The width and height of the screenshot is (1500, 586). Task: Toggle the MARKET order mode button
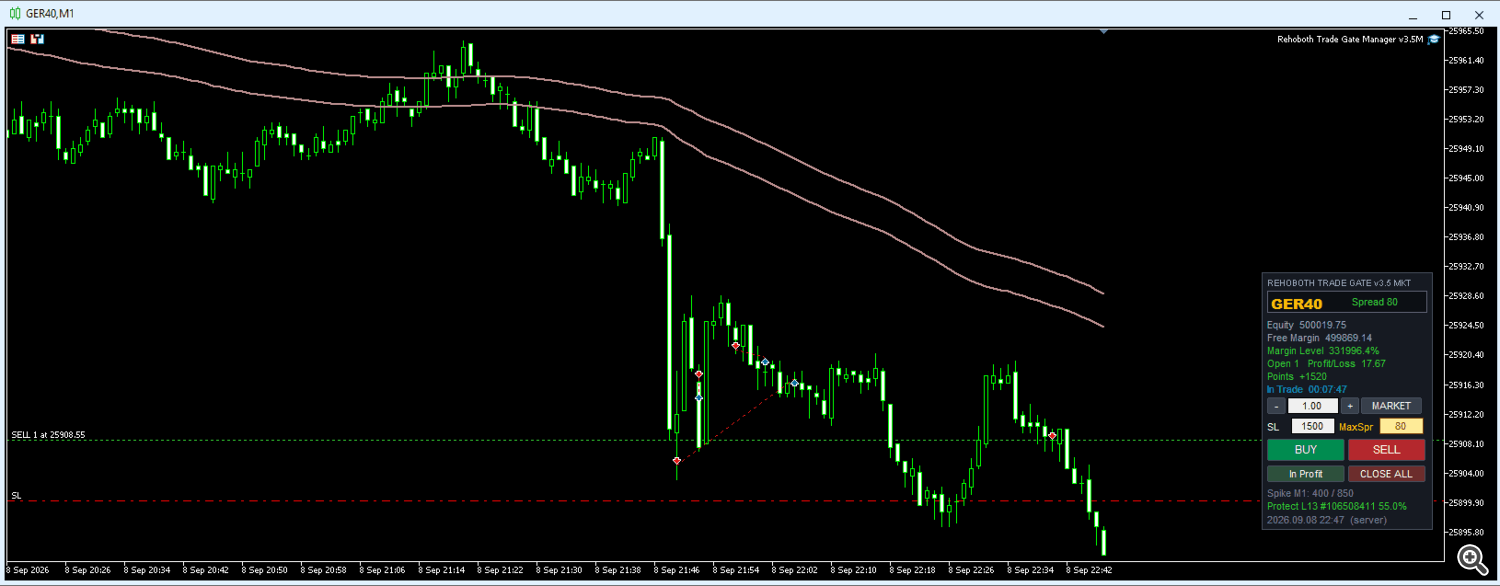(1391, 406)
